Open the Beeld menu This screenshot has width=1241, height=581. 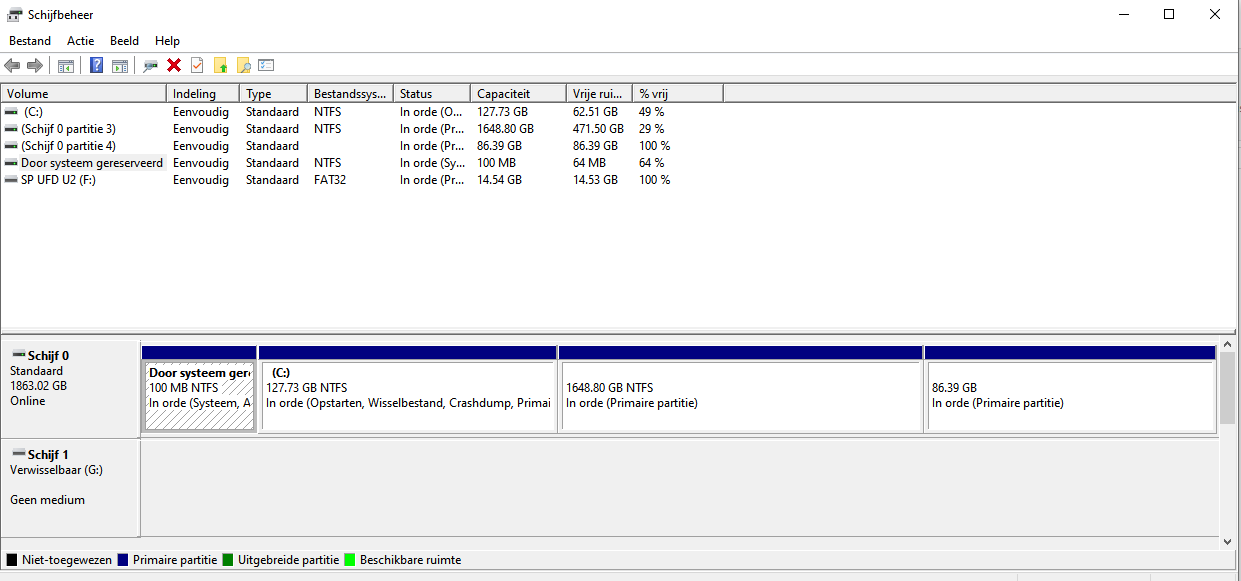click(124, 41)
